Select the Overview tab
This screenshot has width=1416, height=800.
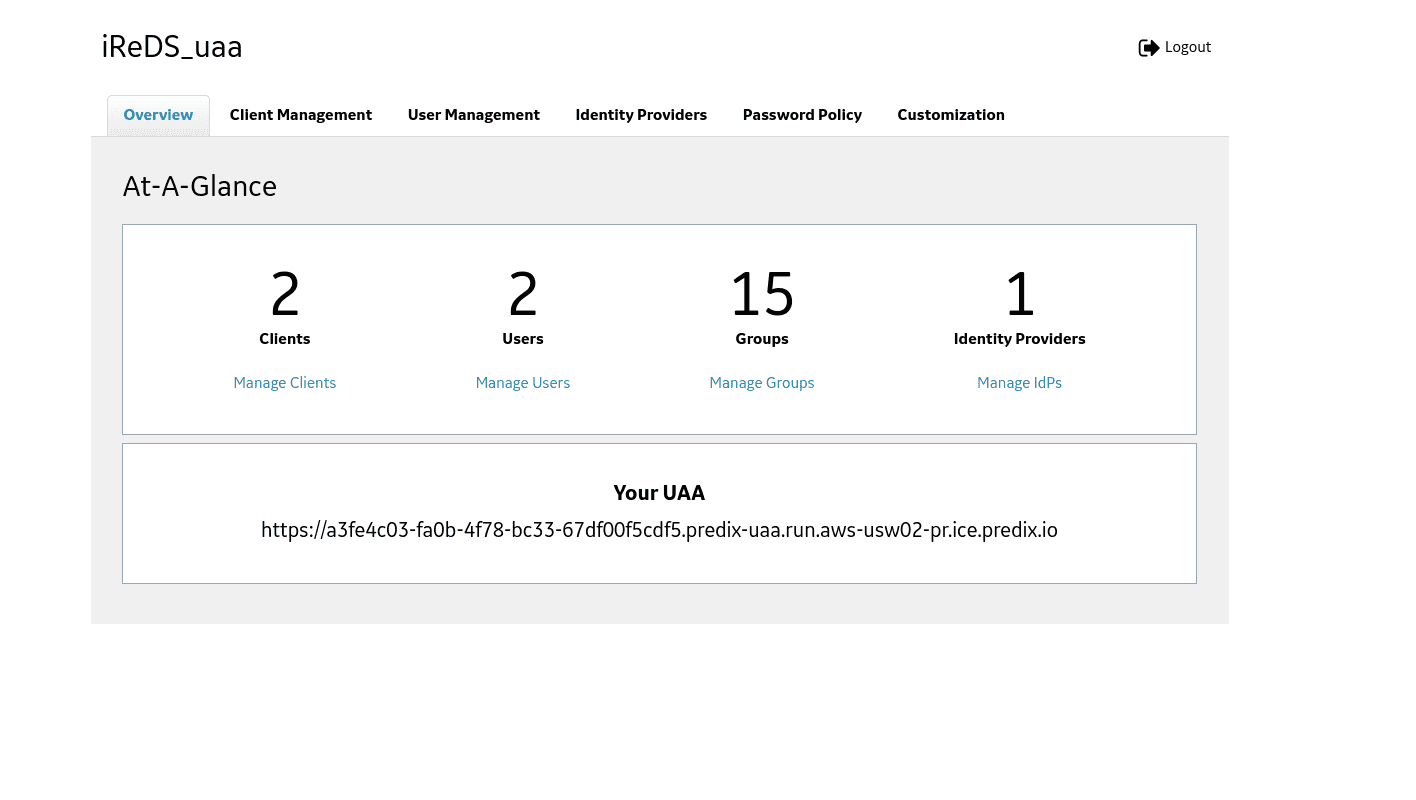point(158,115)
